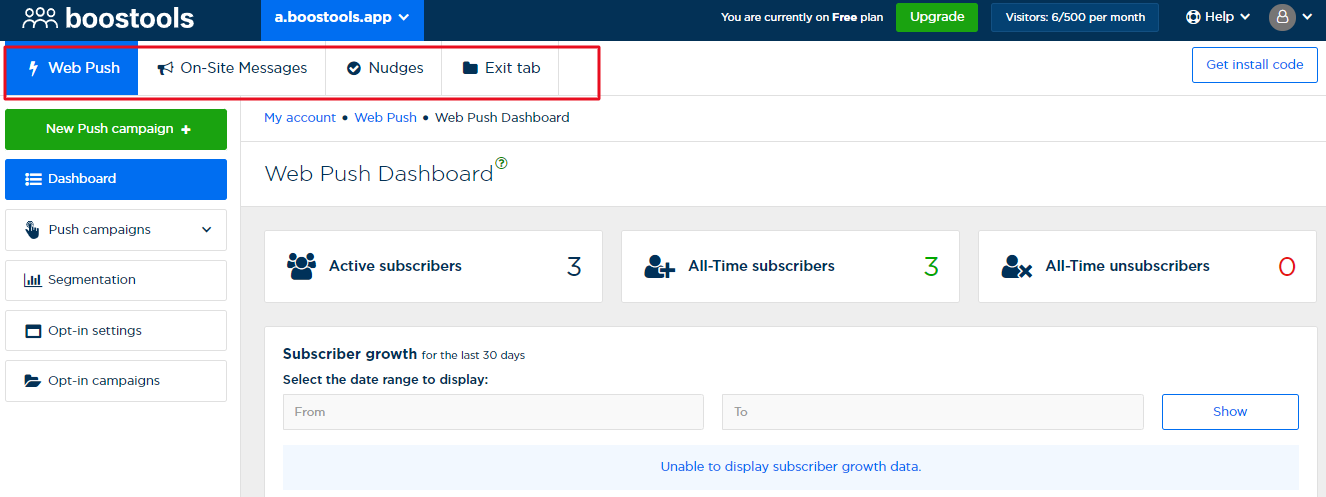Viewport: 1326px width, 497px height.
Task: Open the a.boostools.app site dropdown
Action: (342, 17)
